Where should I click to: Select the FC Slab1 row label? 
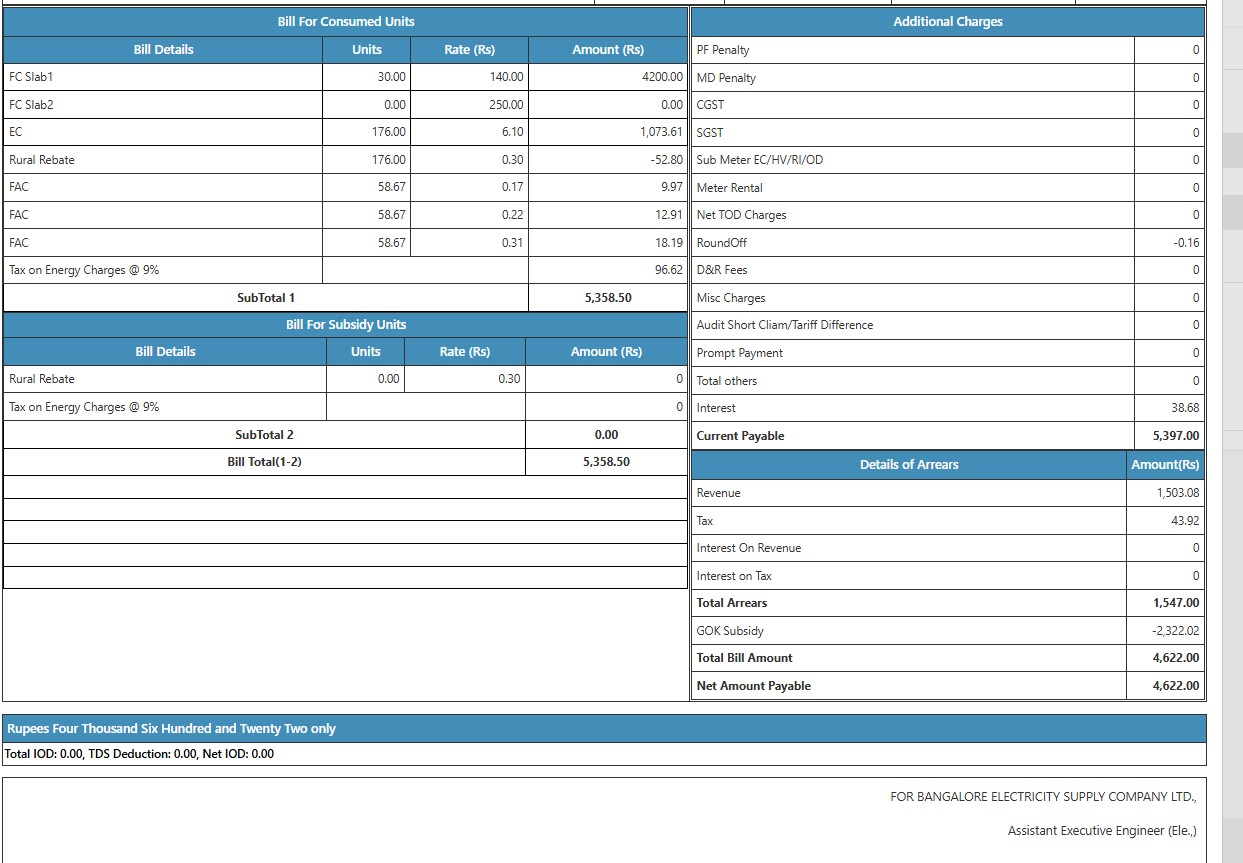30,77
